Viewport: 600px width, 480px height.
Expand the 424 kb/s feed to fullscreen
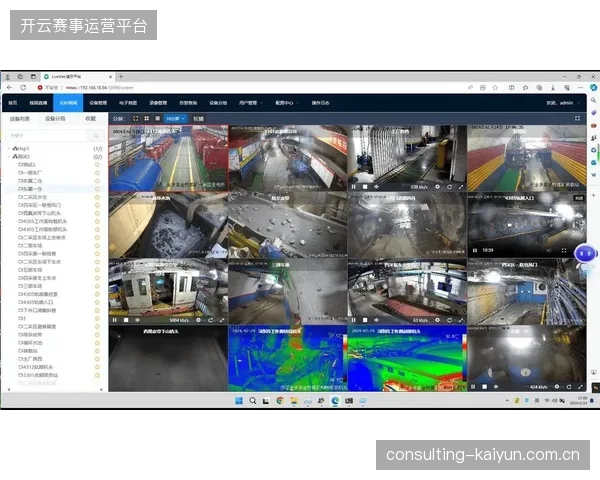pyautogui.click(x=580, y=387)
